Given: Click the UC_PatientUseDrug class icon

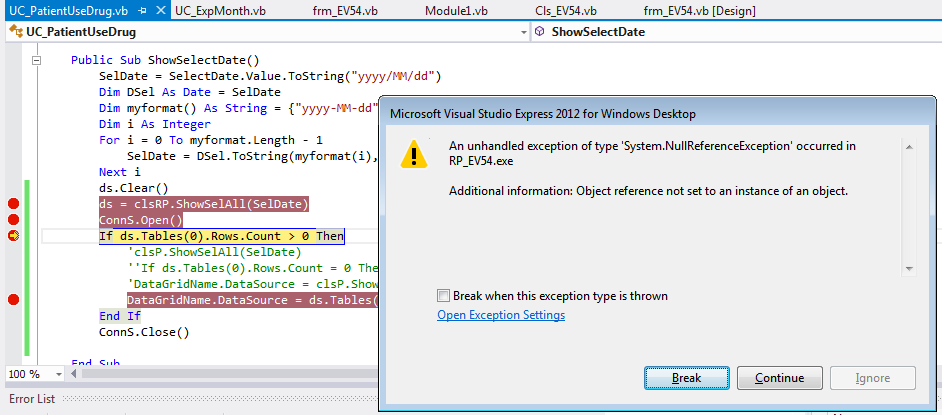Looking at the screenshot, I should pos(16,32).
